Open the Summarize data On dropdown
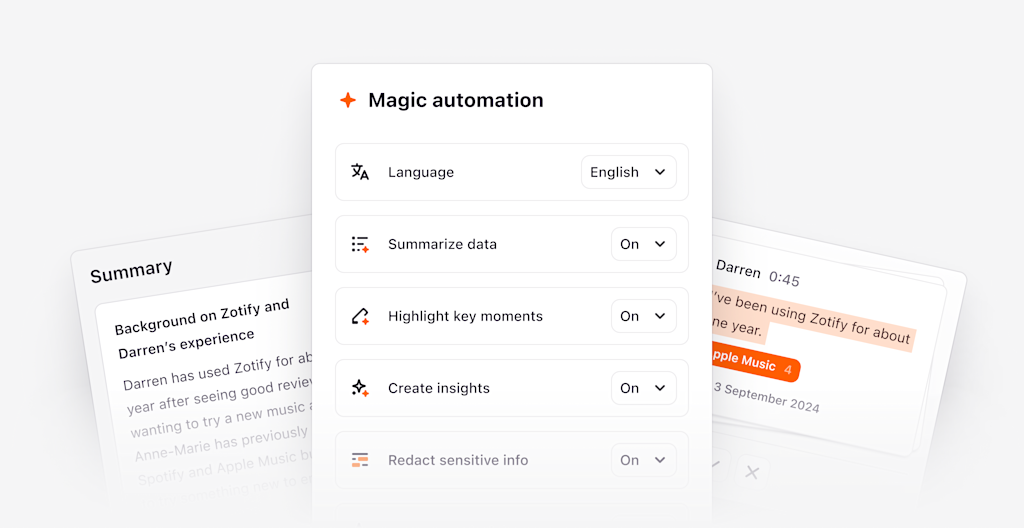This screenshot has width=1024, height=528. [644, 244]
